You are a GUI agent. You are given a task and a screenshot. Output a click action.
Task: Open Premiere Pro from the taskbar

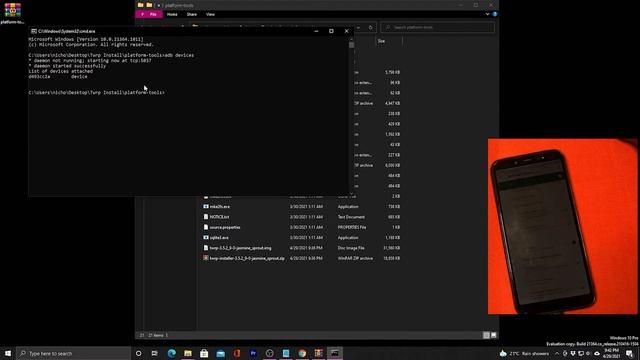coord(253,353)
